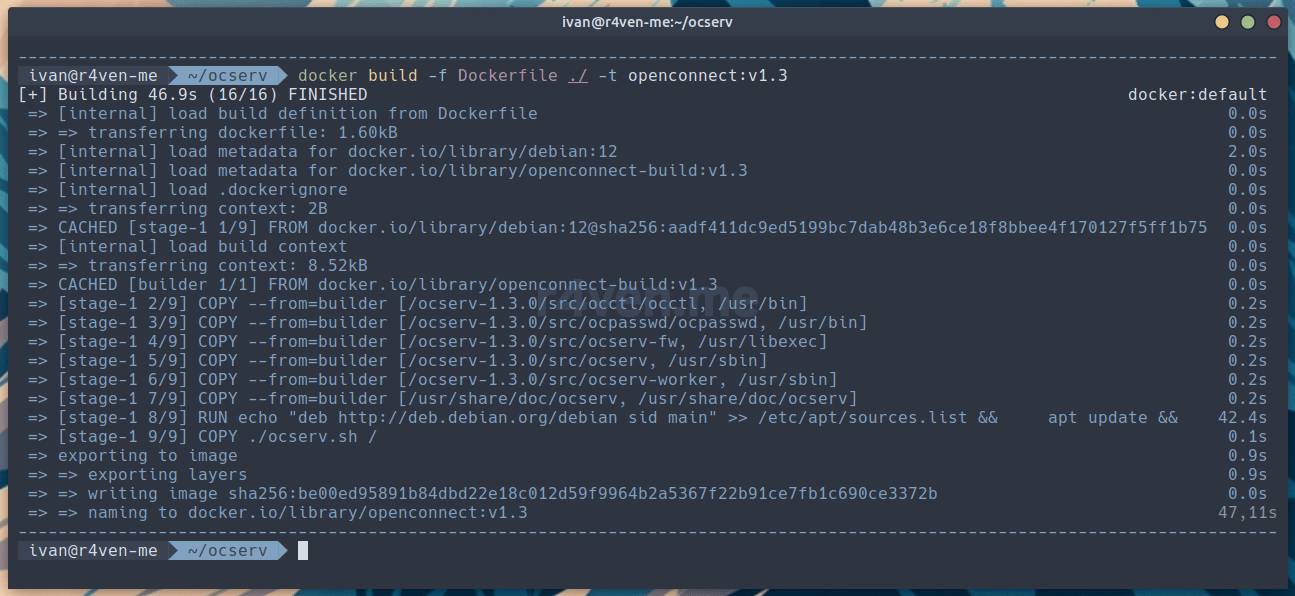
Task: Click the openconnect:v1.3 tag in the command
Action: (707, 76)
